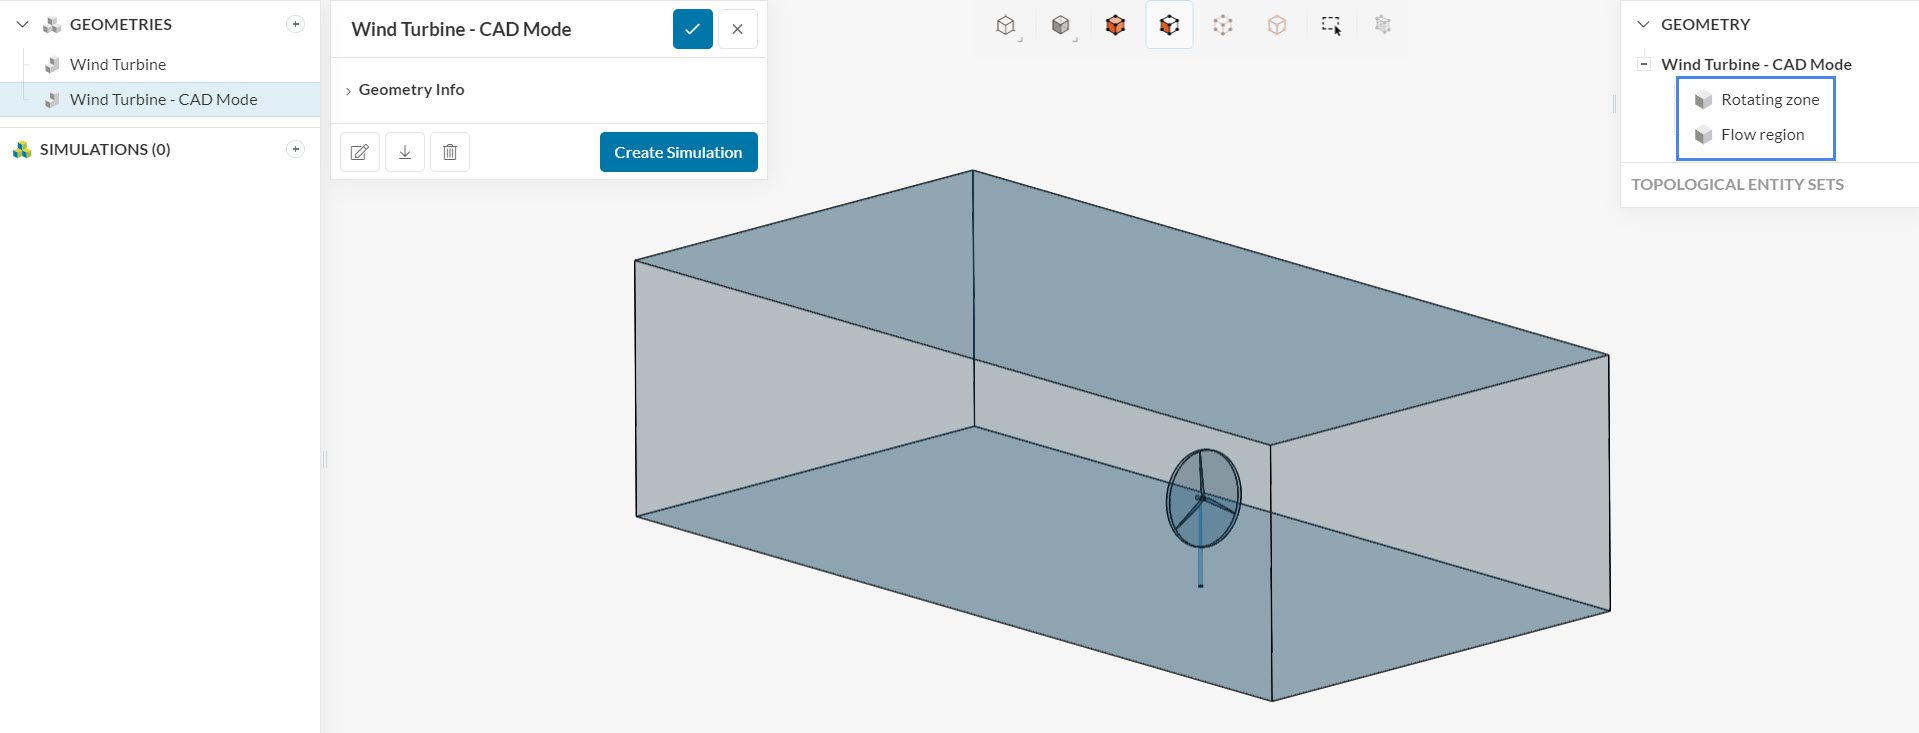Click the wind turbine rotor in viewport
The width and height of the screenshot is (1919, 733).
pyautogui.click(x=1203, y=497)
